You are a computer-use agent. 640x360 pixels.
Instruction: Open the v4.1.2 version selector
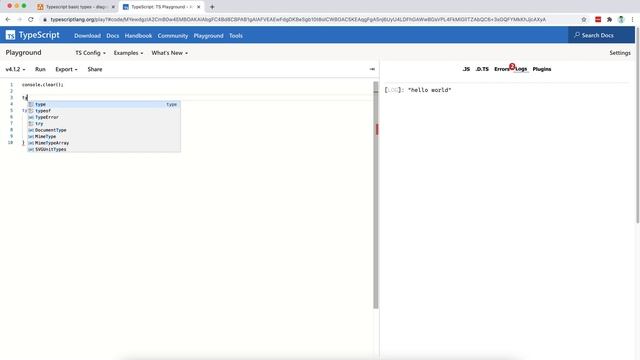pos(15,69)
